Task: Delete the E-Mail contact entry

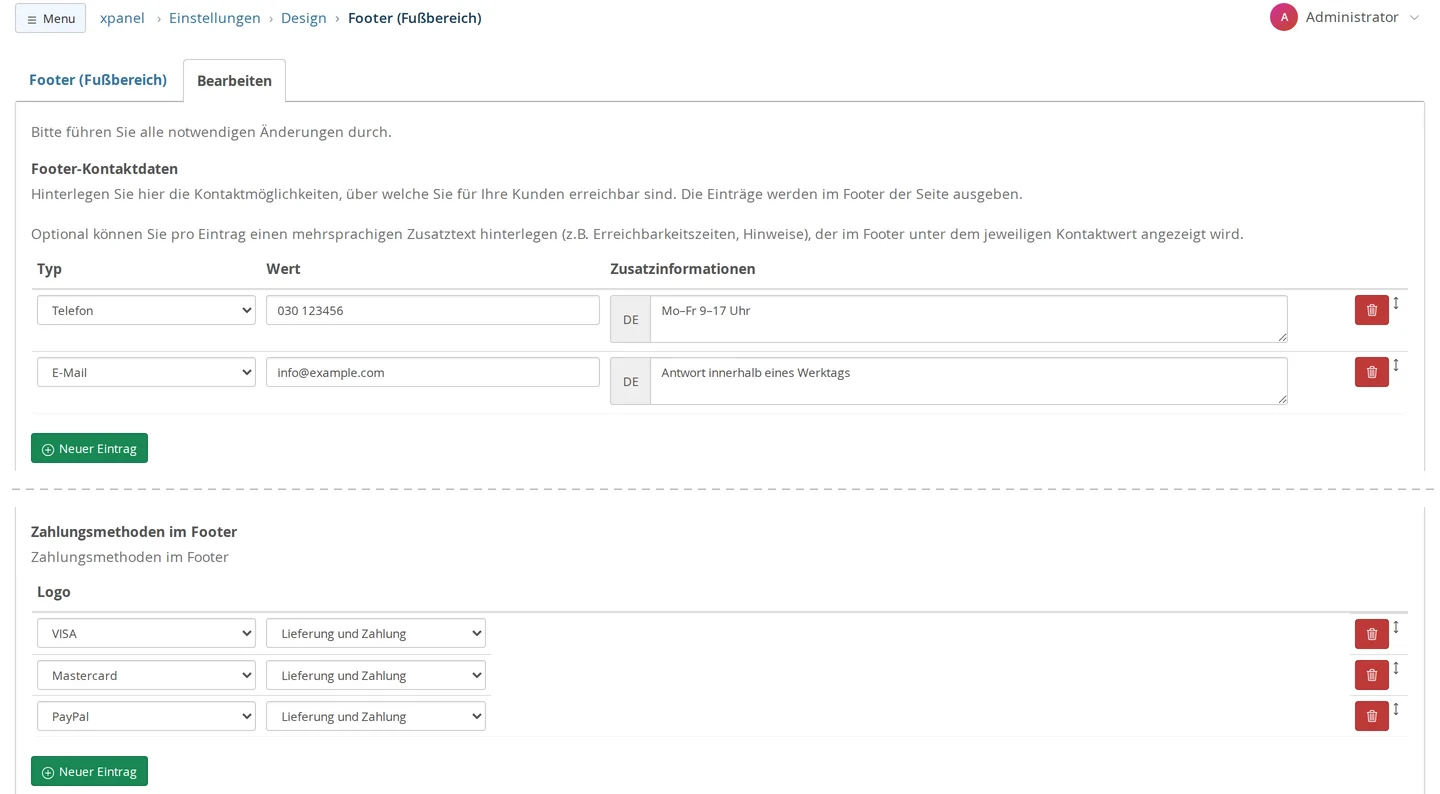Action: pos(1371,372)
